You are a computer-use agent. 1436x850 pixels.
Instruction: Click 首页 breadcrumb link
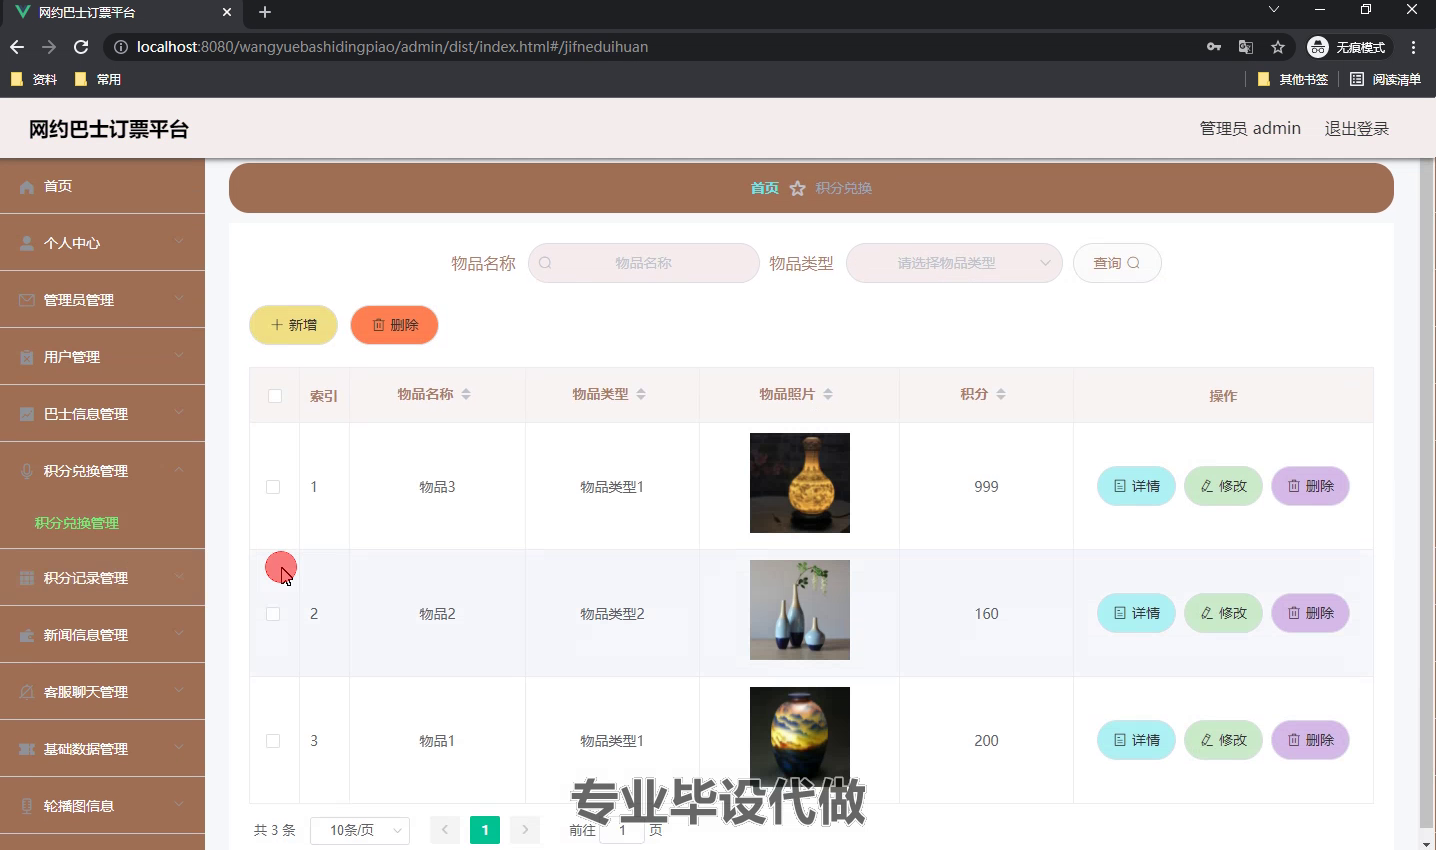pyautogui.click(x=765, y=188)
